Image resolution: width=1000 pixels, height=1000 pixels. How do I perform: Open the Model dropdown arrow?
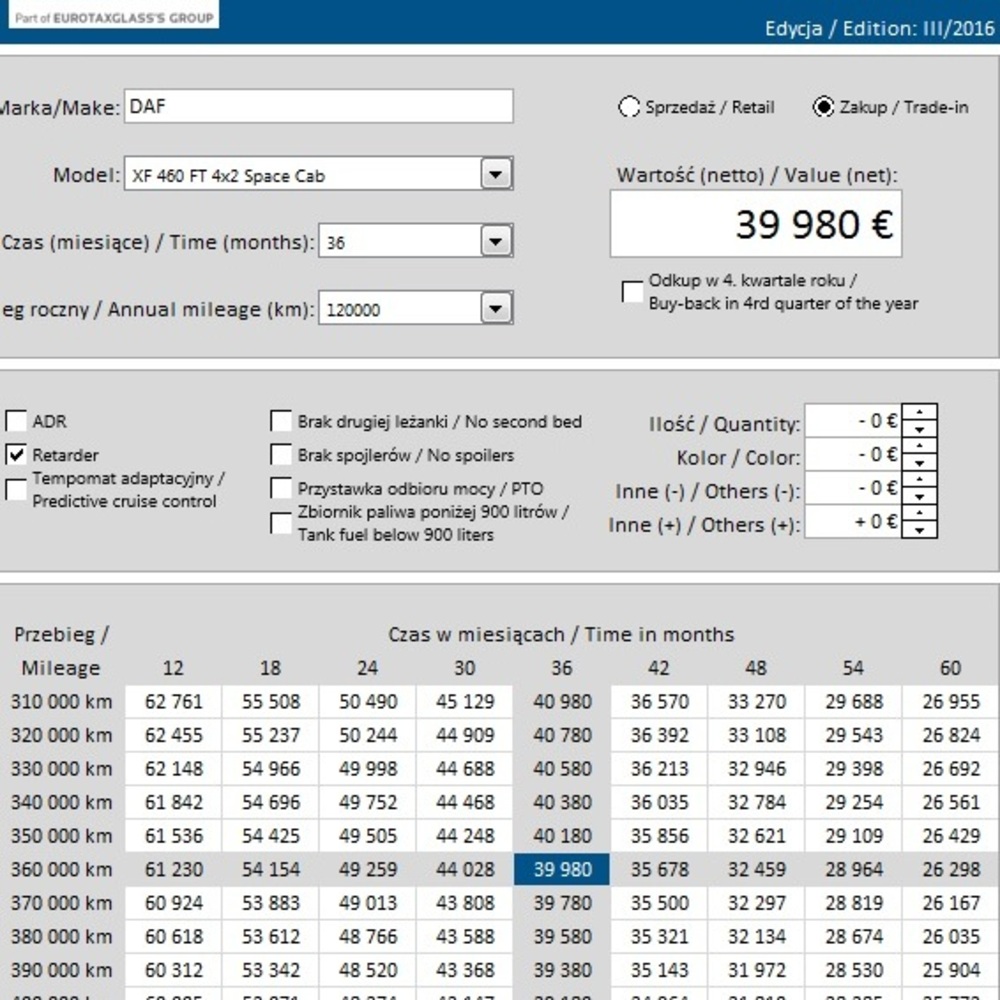click(496, 173)
